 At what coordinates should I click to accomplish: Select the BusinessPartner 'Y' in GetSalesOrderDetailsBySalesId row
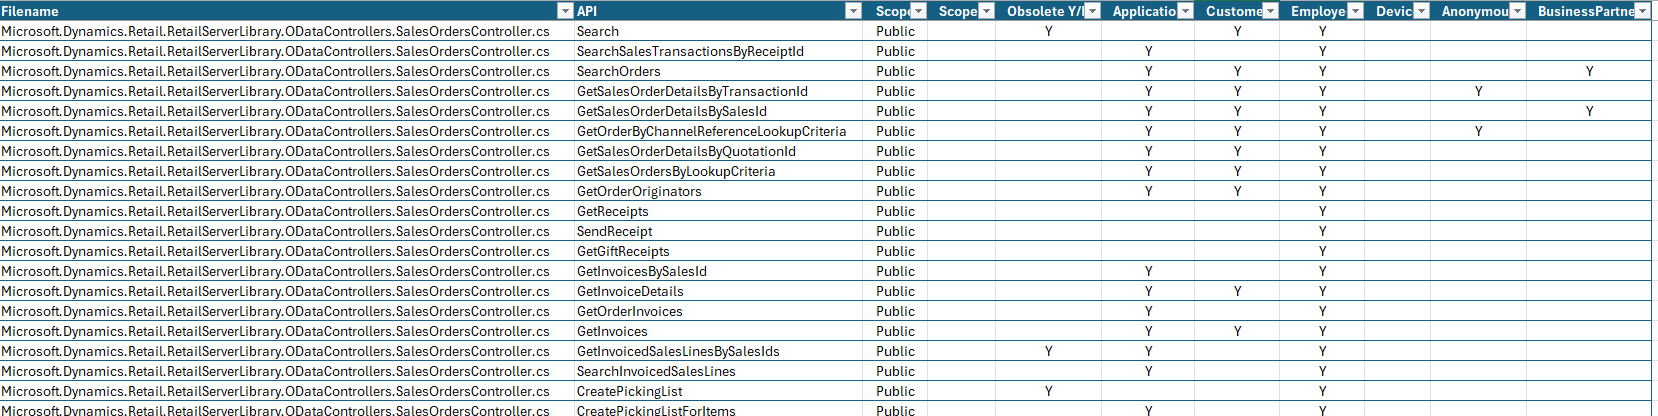pyautogui.click(x=1589, y=111)
